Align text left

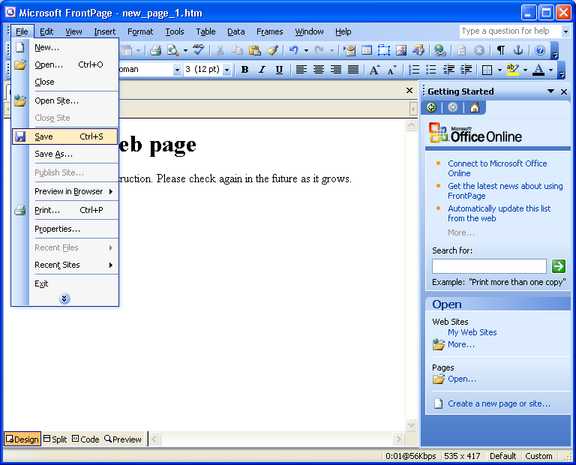tap(301, 69)
